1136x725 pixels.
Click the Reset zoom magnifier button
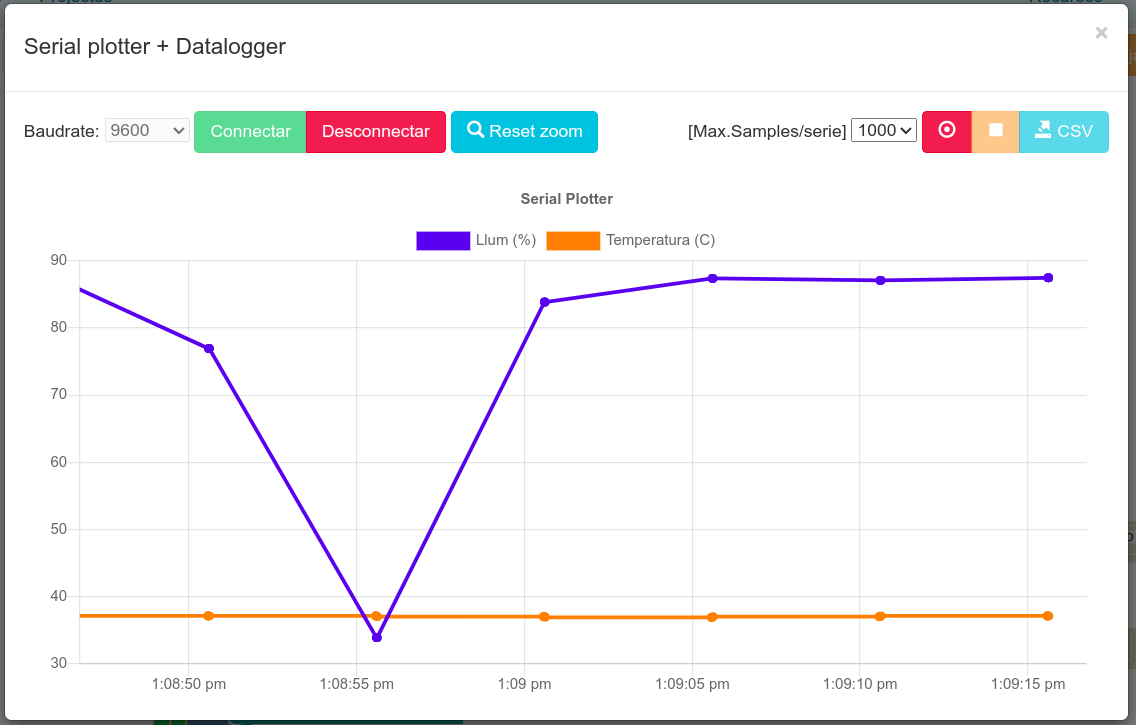pyautogui.click(x=525, y=131)
